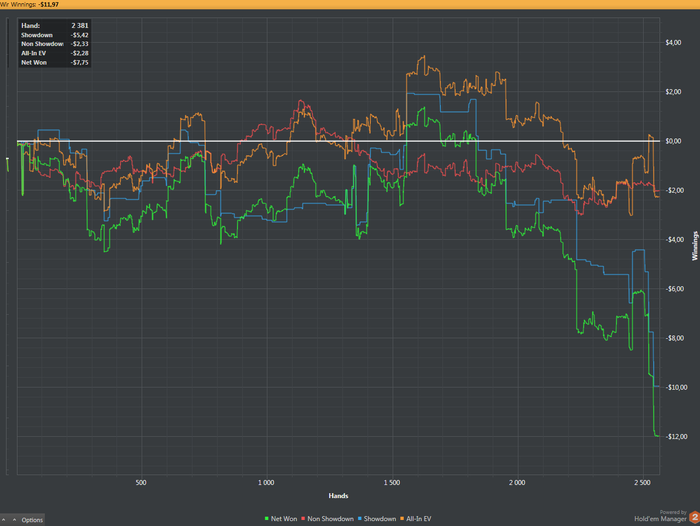This screenshot has height=526, width=700.
Task: Click the Wr Winnings -$11,97 header
Action: coord(29,4)
